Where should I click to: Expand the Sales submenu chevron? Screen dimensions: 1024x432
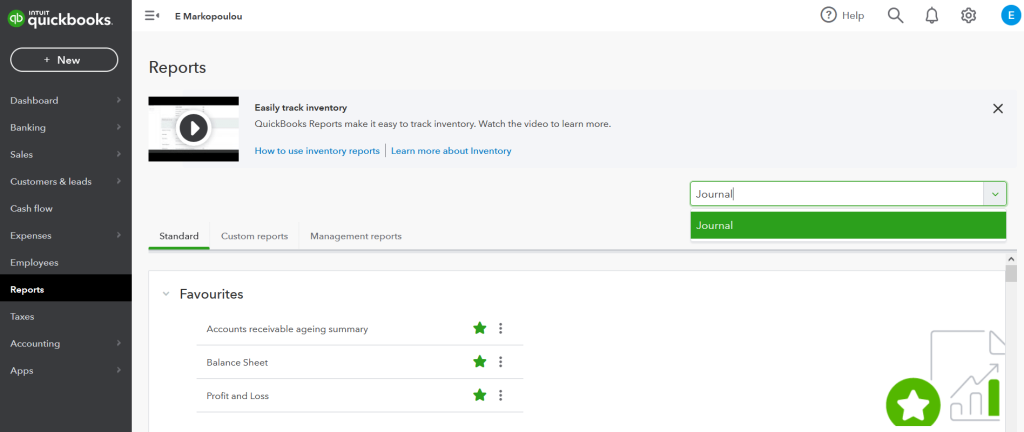point(118,155)
